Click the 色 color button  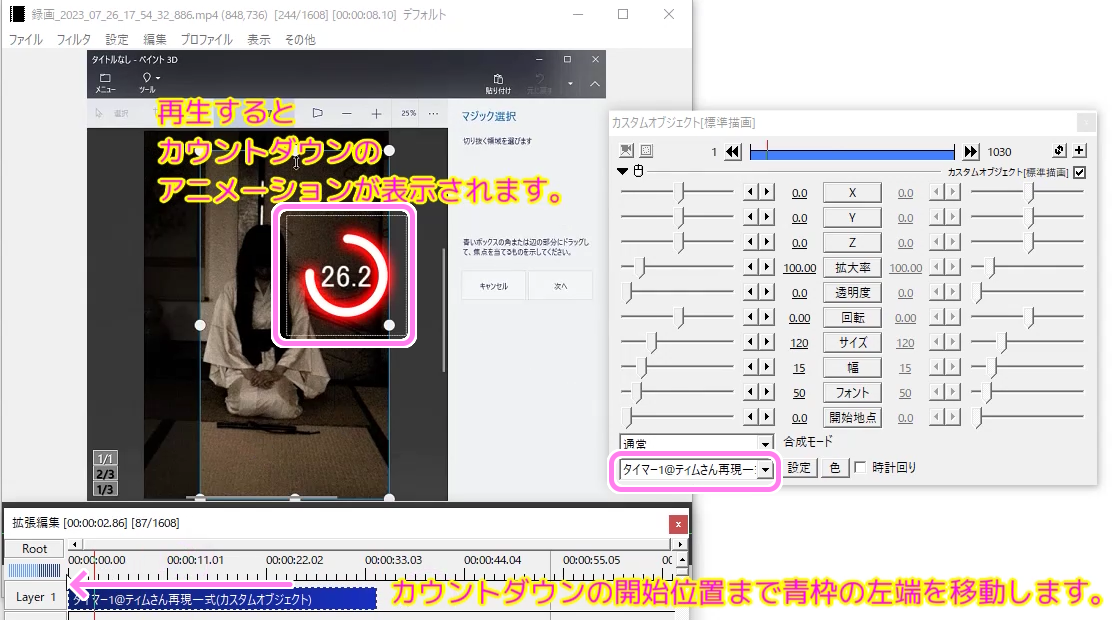[x=834, y=467]
